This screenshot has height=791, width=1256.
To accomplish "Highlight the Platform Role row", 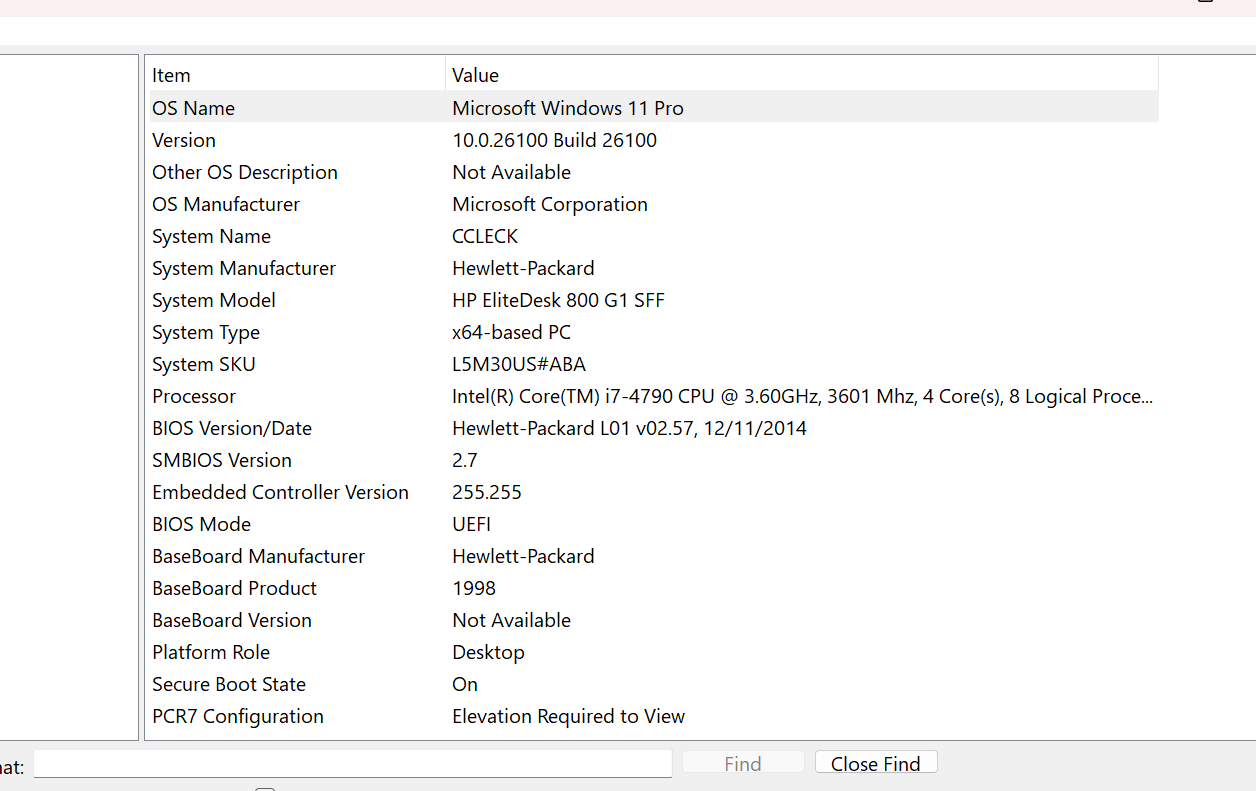I will [x=211, y=652].
